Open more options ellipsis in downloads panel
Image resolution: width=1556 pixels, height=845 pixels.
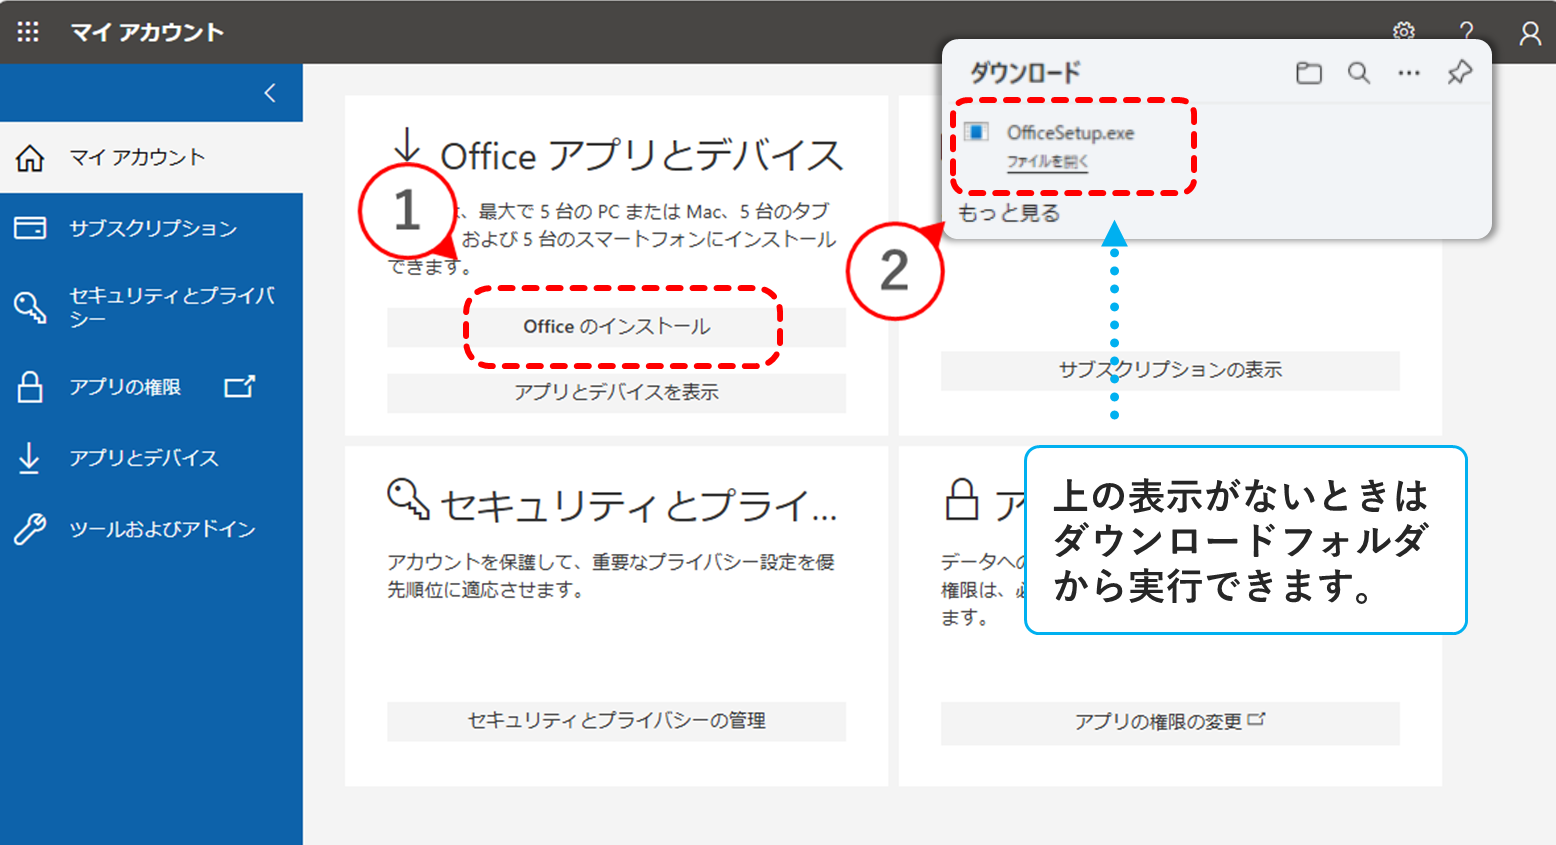click(1409, 73)
